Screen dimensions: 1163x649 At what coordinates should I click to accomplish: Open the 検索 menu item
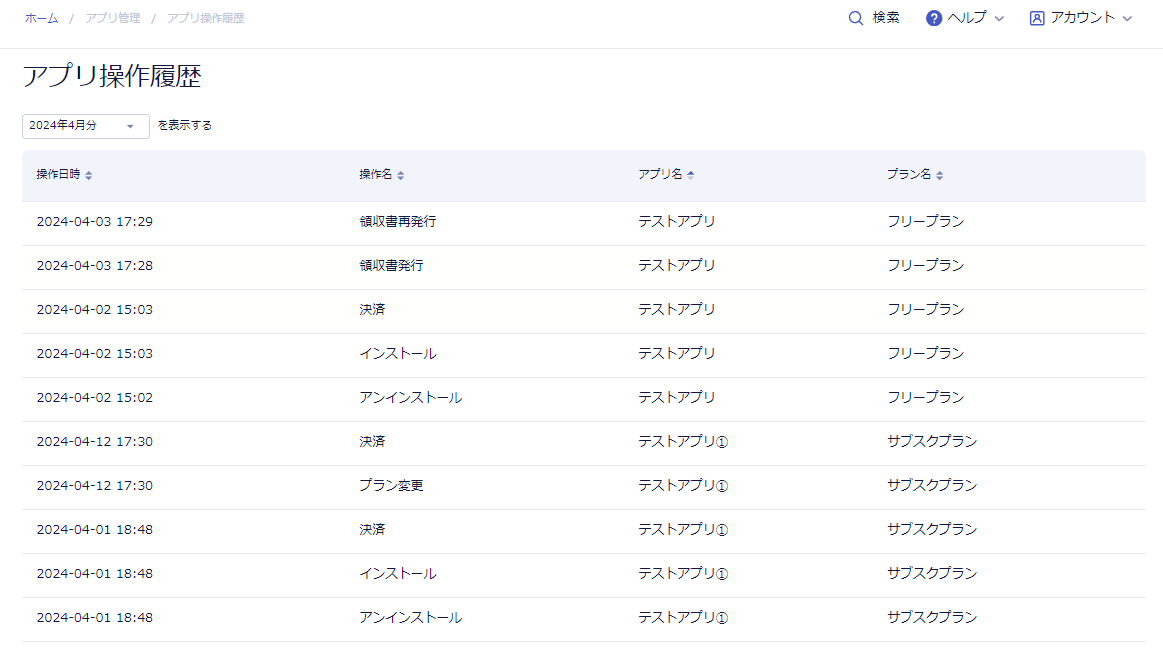click(886, 18)
